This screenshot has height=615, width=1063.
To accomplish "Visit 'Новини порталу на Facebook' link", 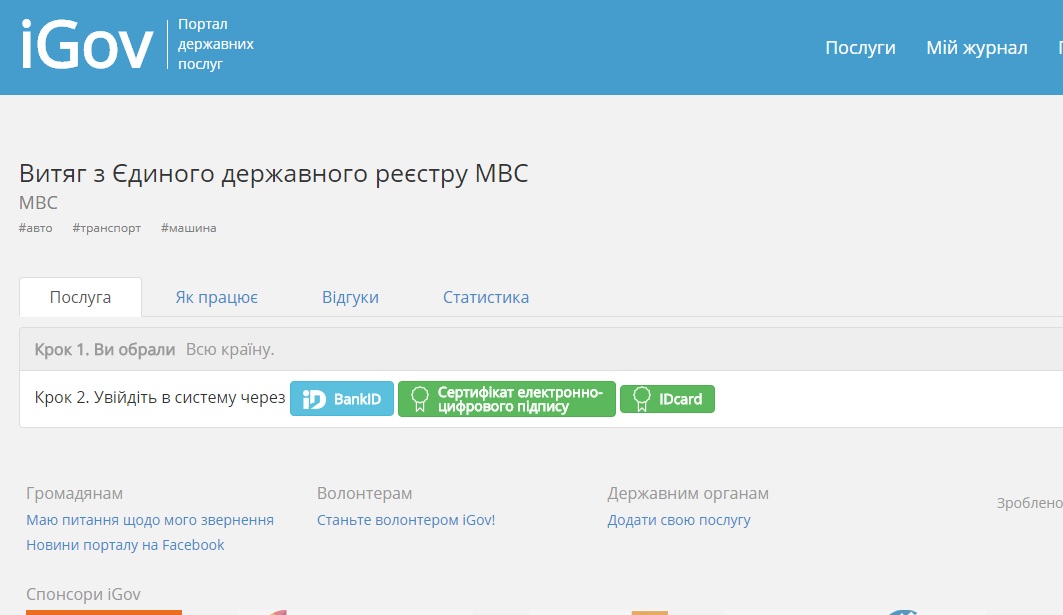I will [125, 545].
